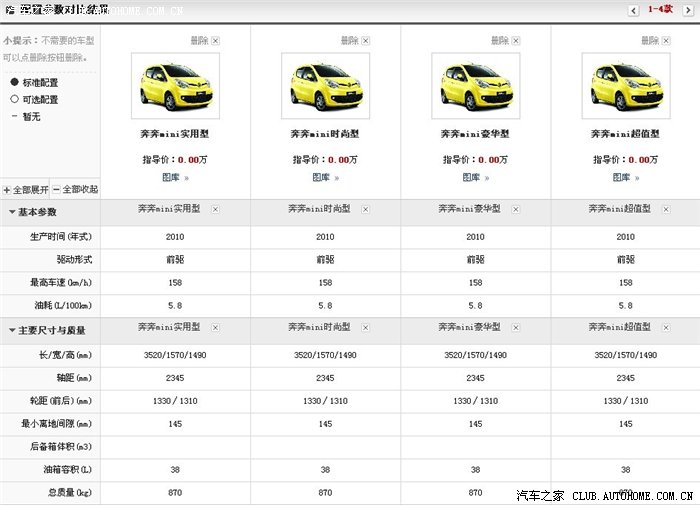
Task: Select the 可选配置 legend marker
Action: click(x=14, y=99)
